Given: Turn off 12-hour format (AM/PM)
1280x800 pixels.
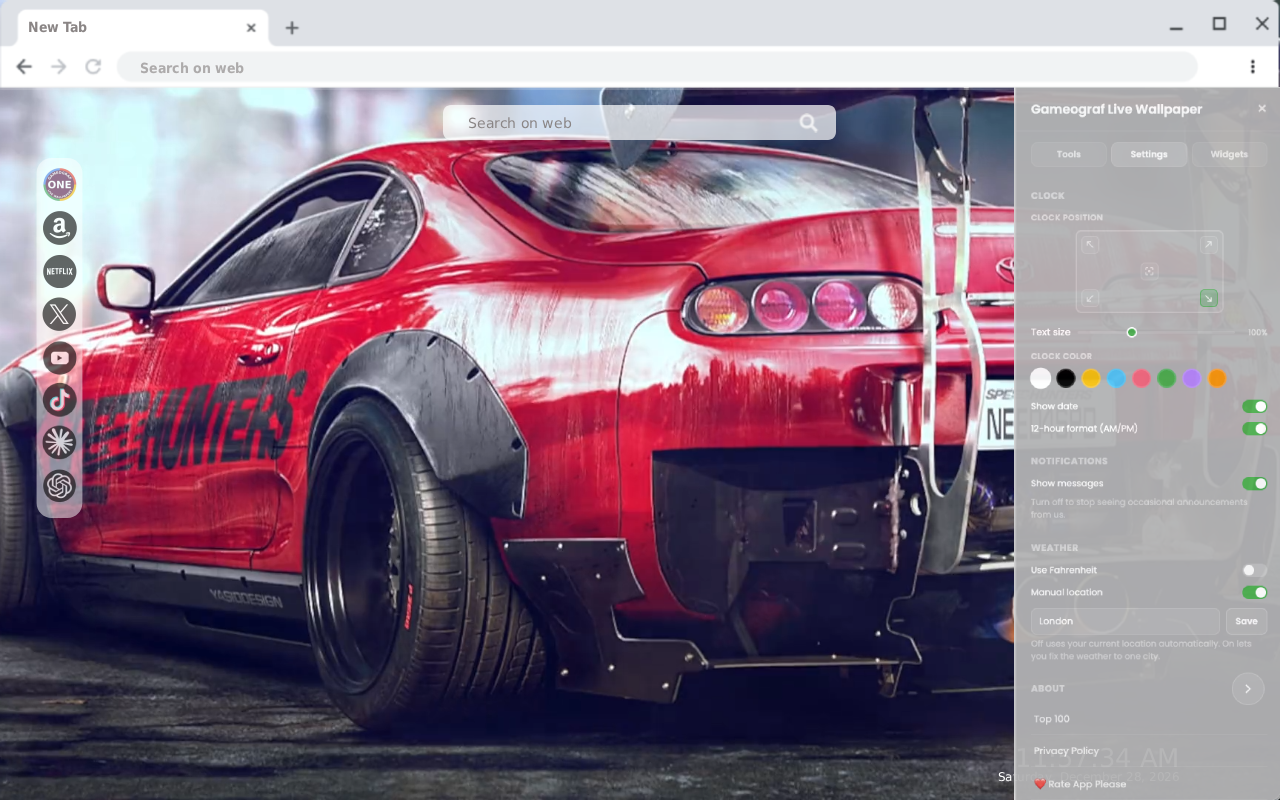Looking at the screenshot, I should 1254,428.
